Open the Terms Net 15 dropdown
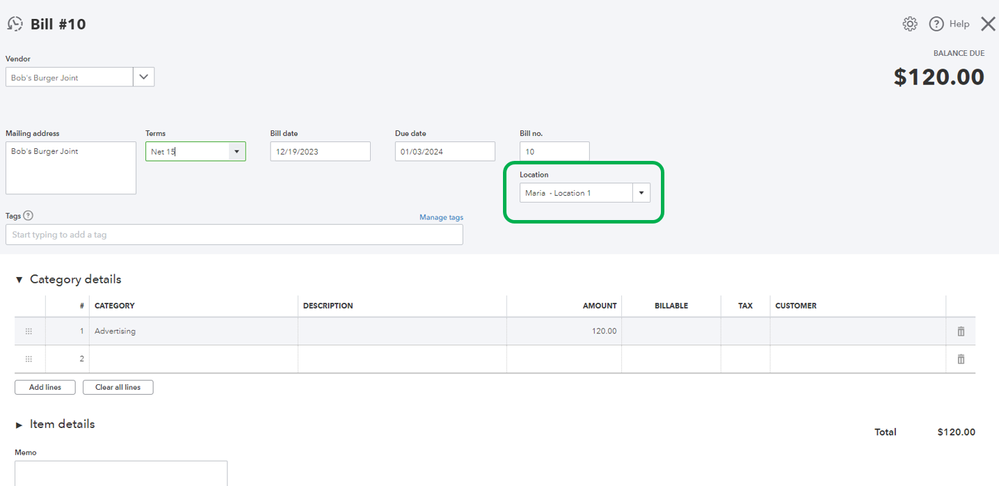 237,151
